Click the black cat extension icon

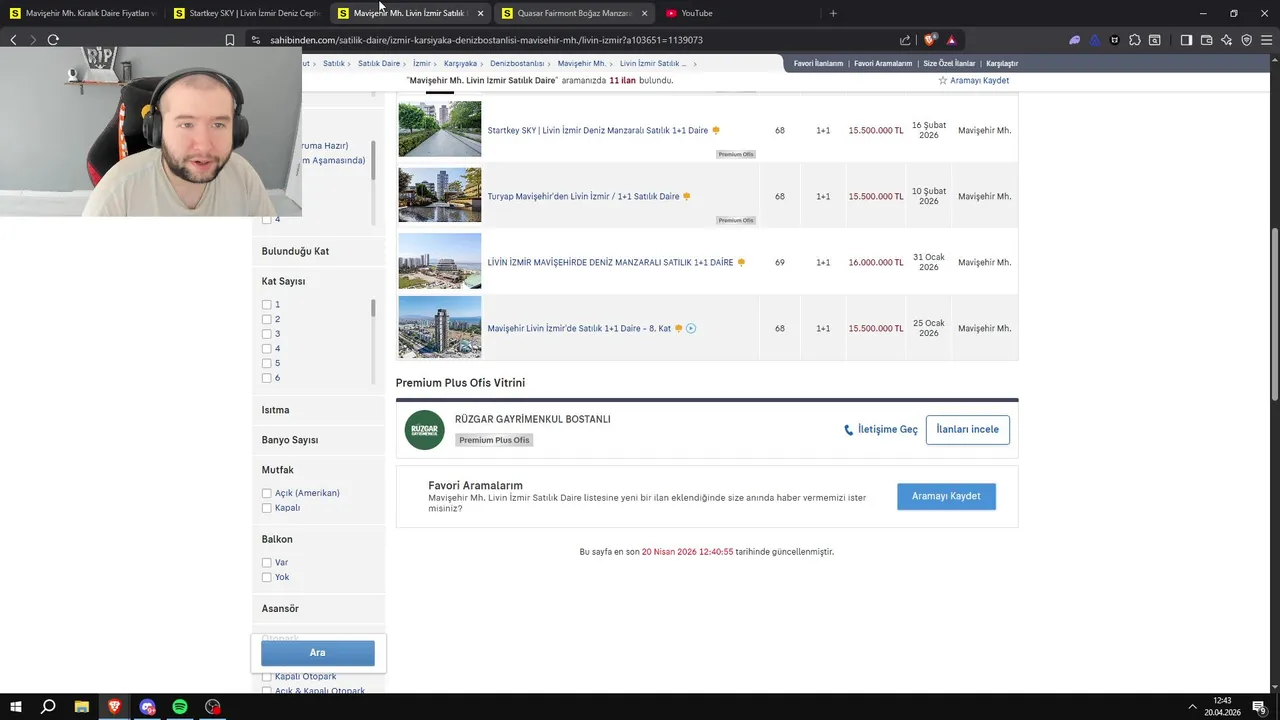coord(1115,40)
